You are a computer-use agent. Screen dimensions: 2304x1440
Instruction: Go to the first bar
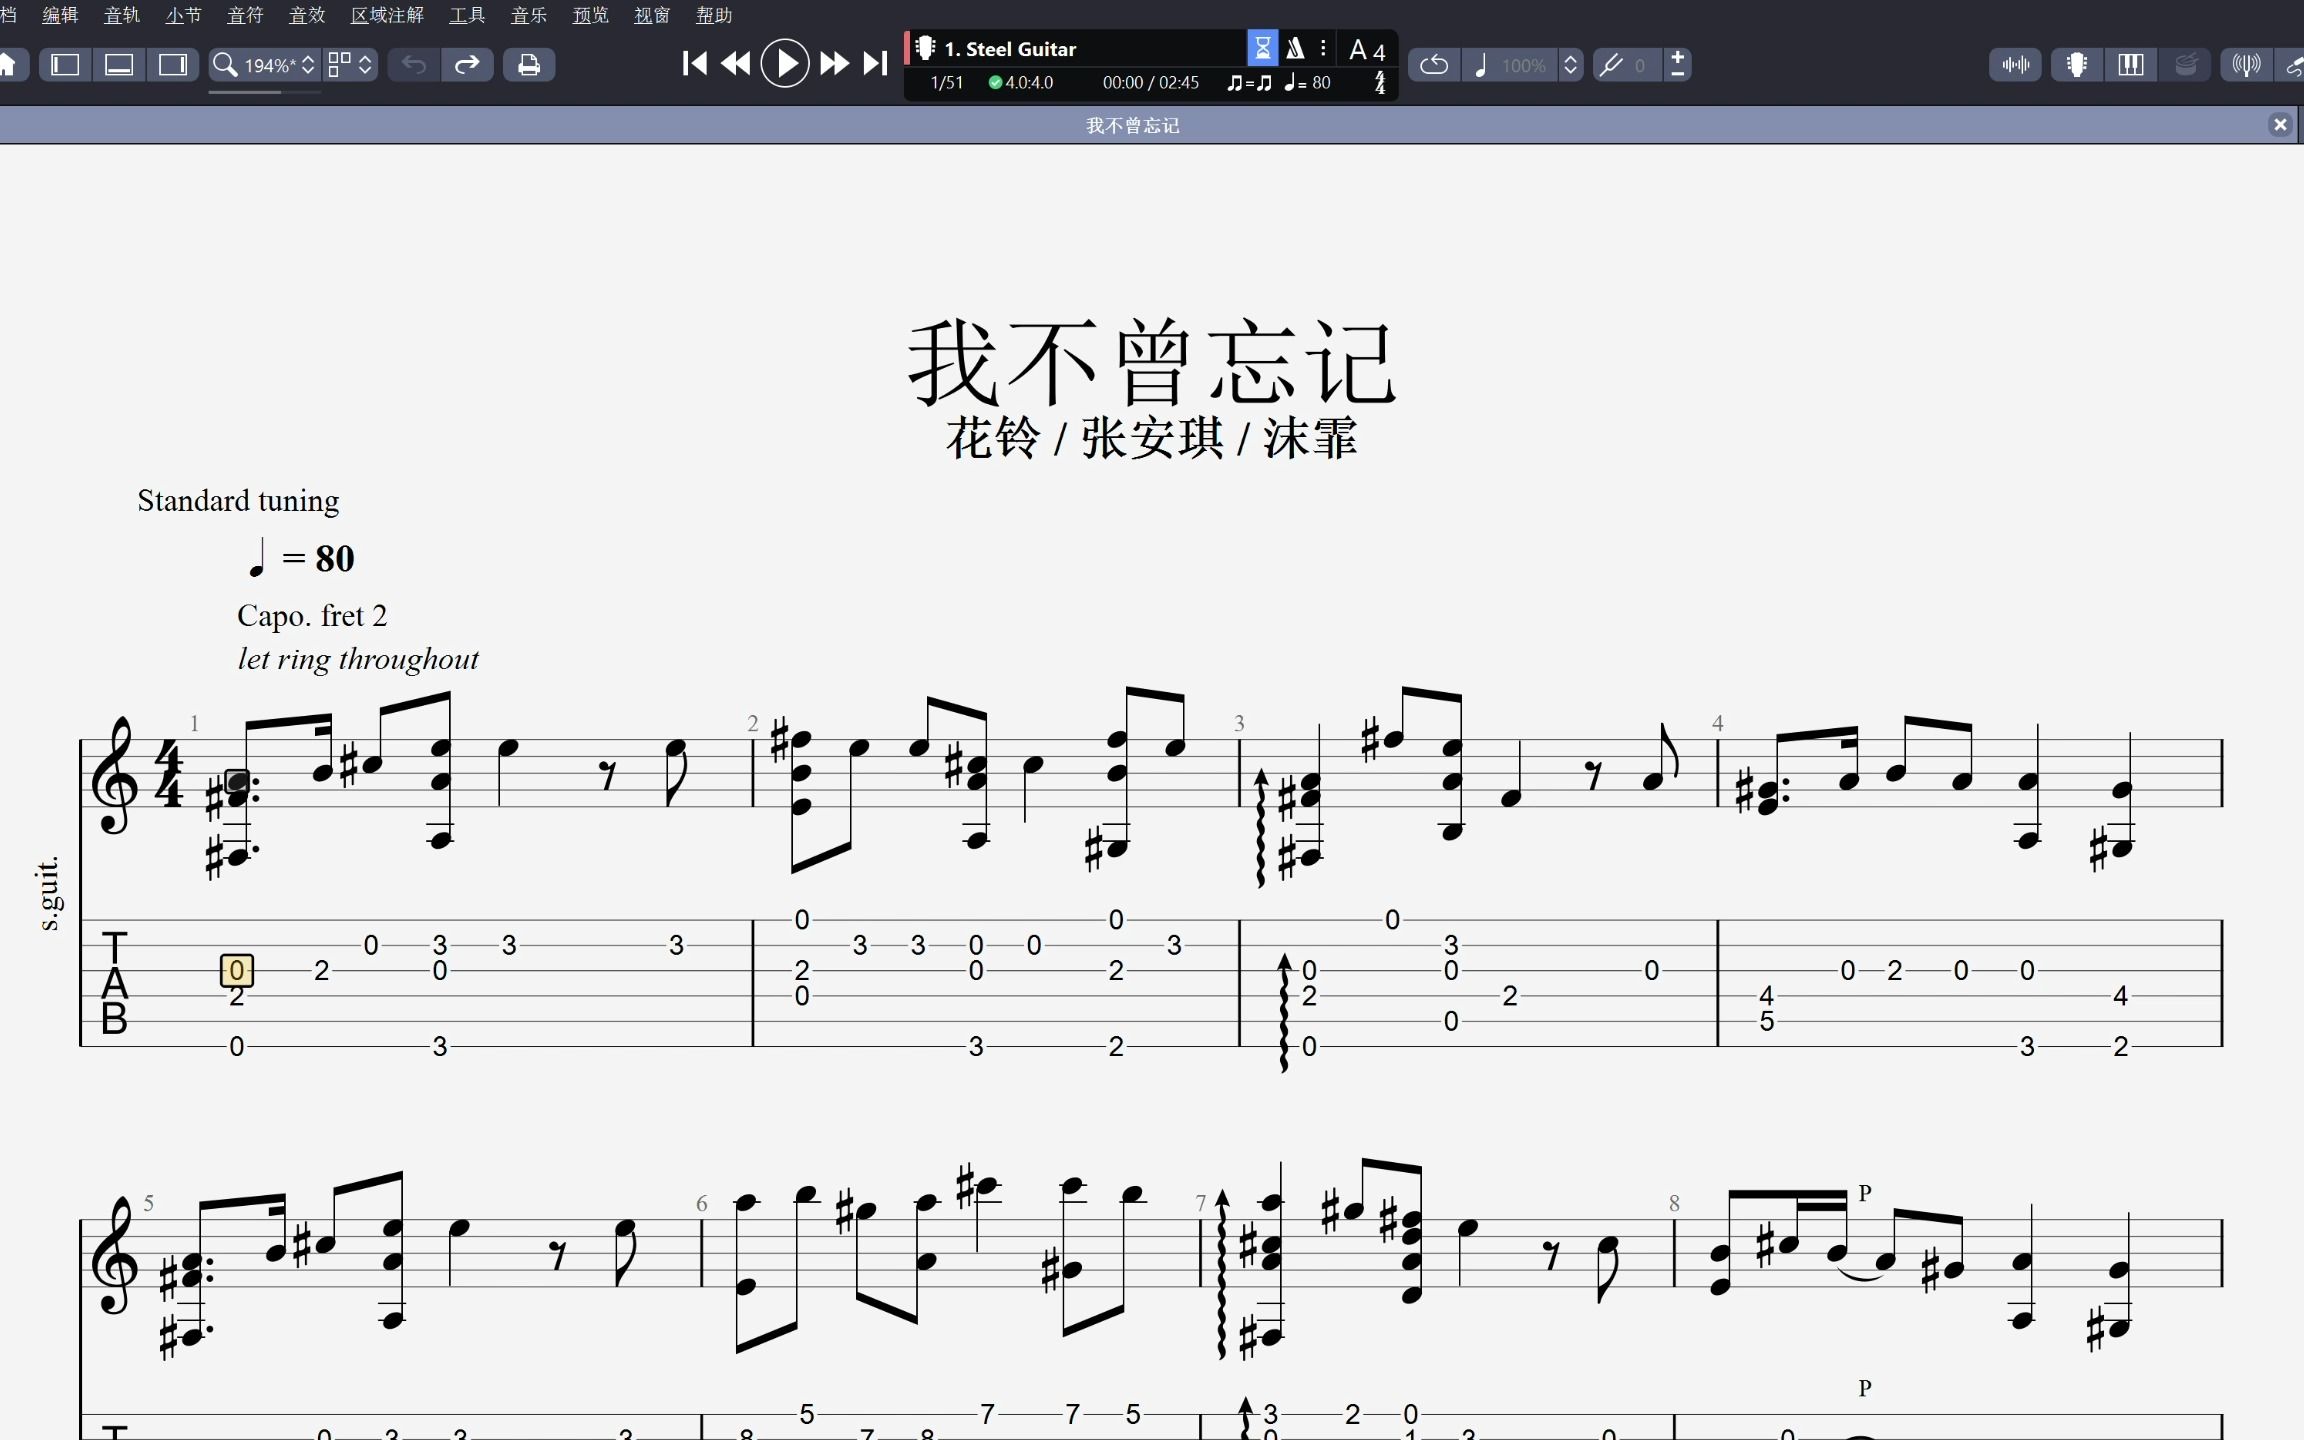[x=694, y=64]
